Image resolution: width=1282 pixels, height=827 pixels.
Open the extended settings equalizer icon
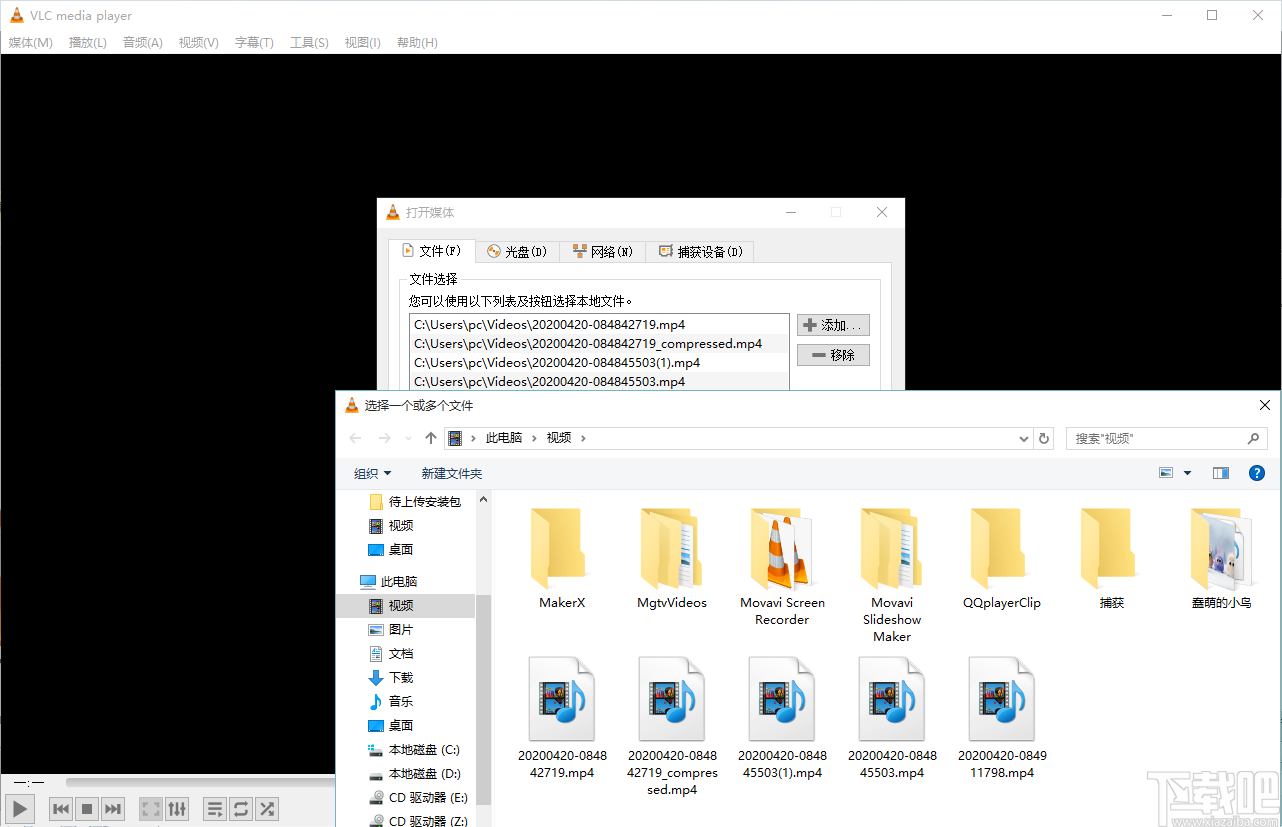click(176, 808)
